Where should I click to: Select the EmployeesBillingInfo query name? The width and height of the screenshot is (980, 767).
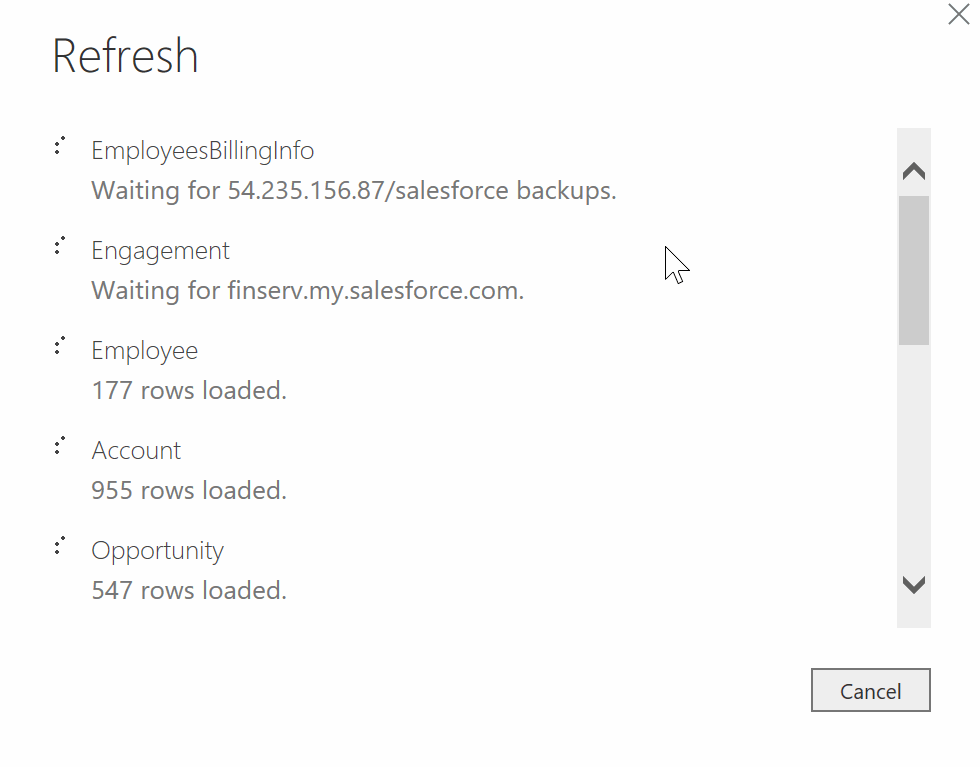pos(202,151)
